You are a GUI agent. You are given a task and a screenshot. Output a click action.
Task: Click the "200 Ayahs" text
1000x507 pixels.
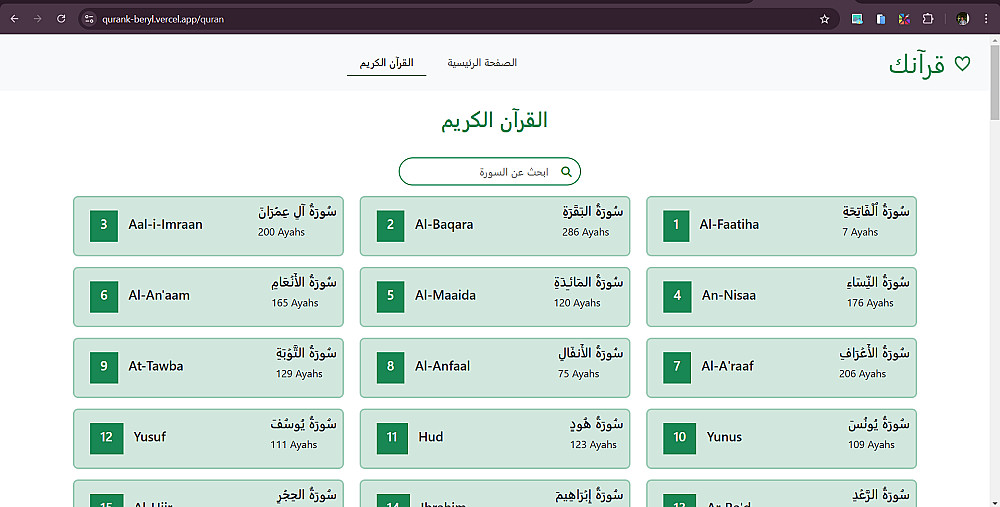click(x=281, y=233)
